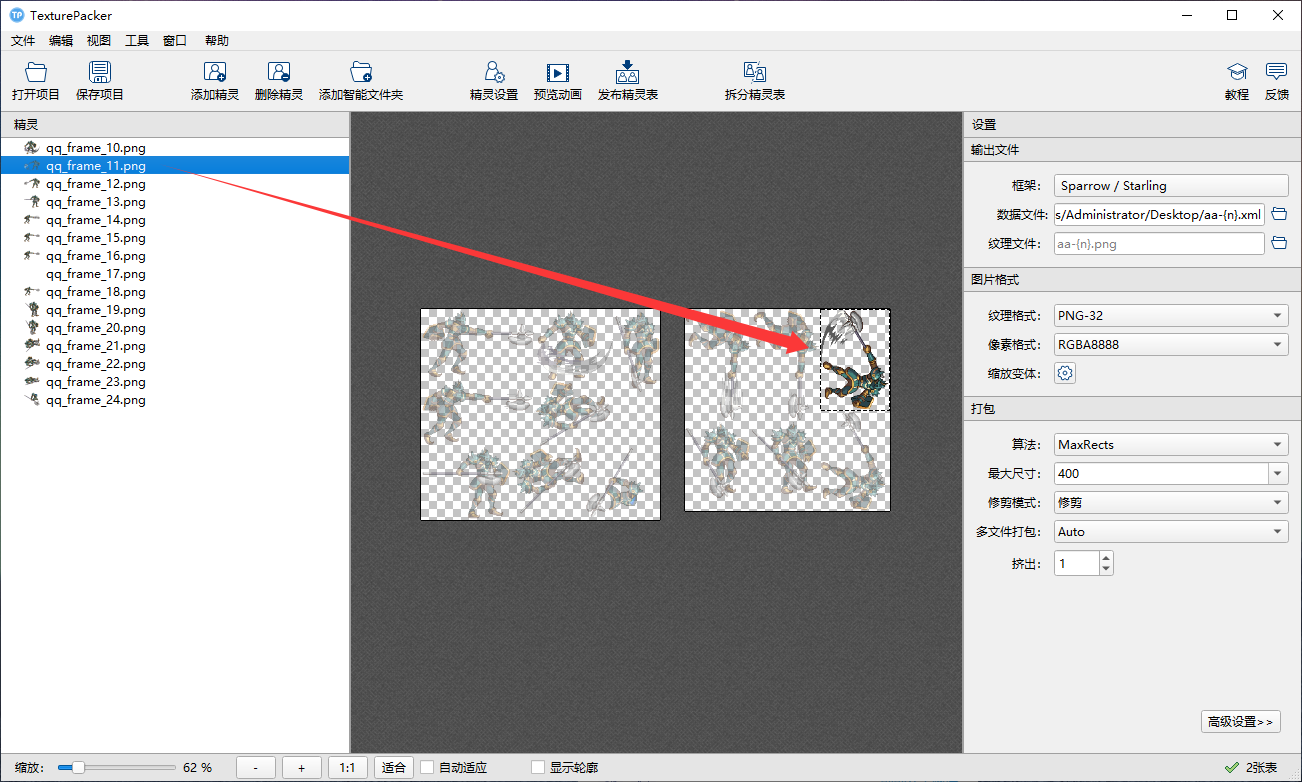Screen dimensions: 1302x782
Task: Open 精灵设置 sprite settings
Action: click(494, 73)
